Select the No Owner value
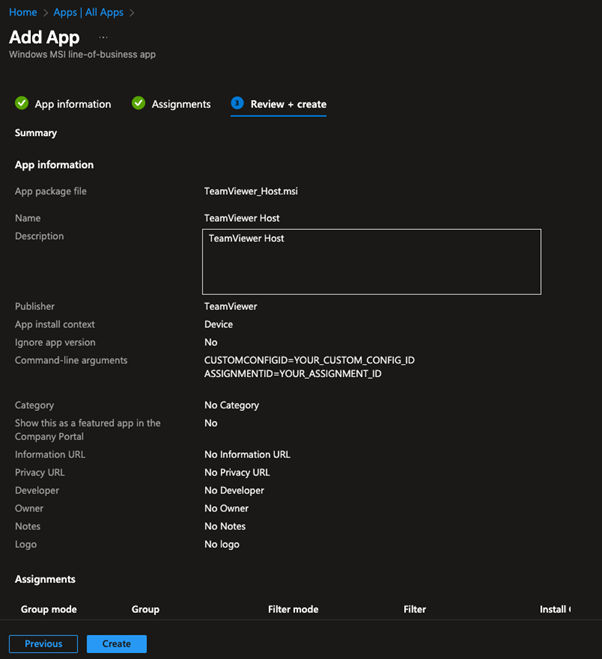This screenshot has width=602, height=659. (226, 509)
